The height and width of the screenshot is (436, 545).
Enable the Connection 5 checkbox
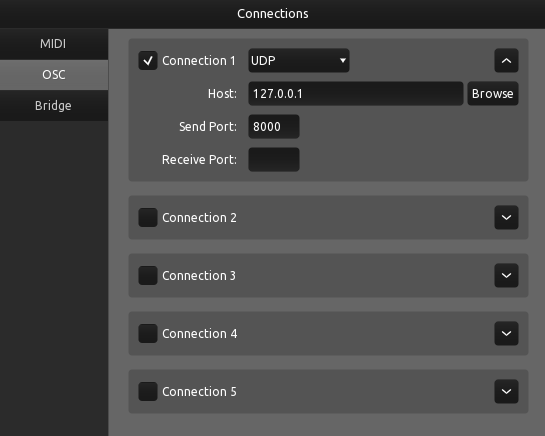148,391
